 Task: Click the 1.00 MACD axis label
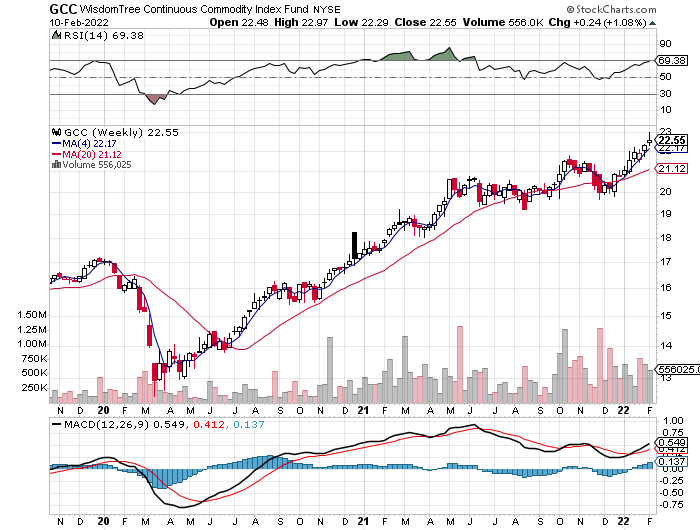[673, 421]
